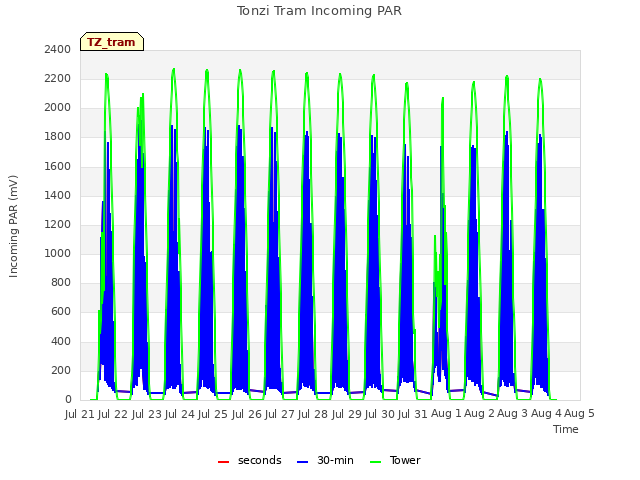Screen dimensions: 640x480
Task: Select the red seconds legend swatch
Action: click(x=223, y=462)
